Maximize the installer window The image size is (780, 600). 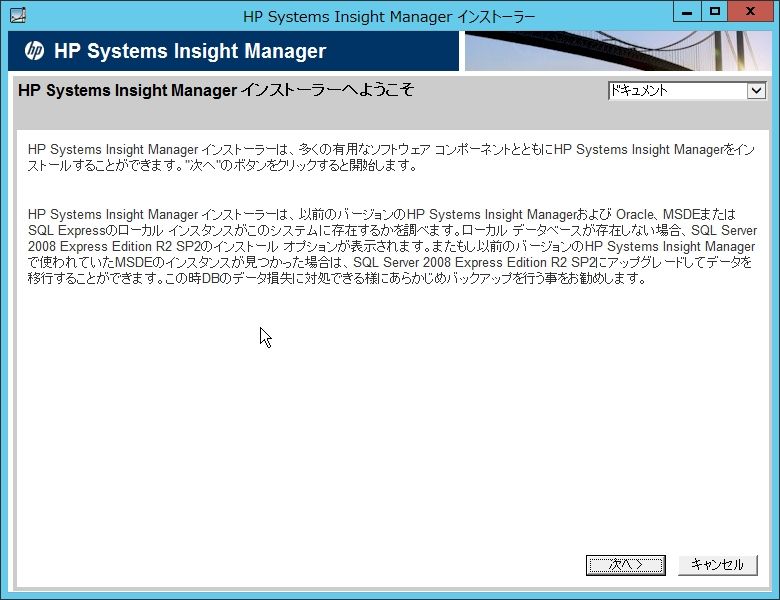pos(715,11)
